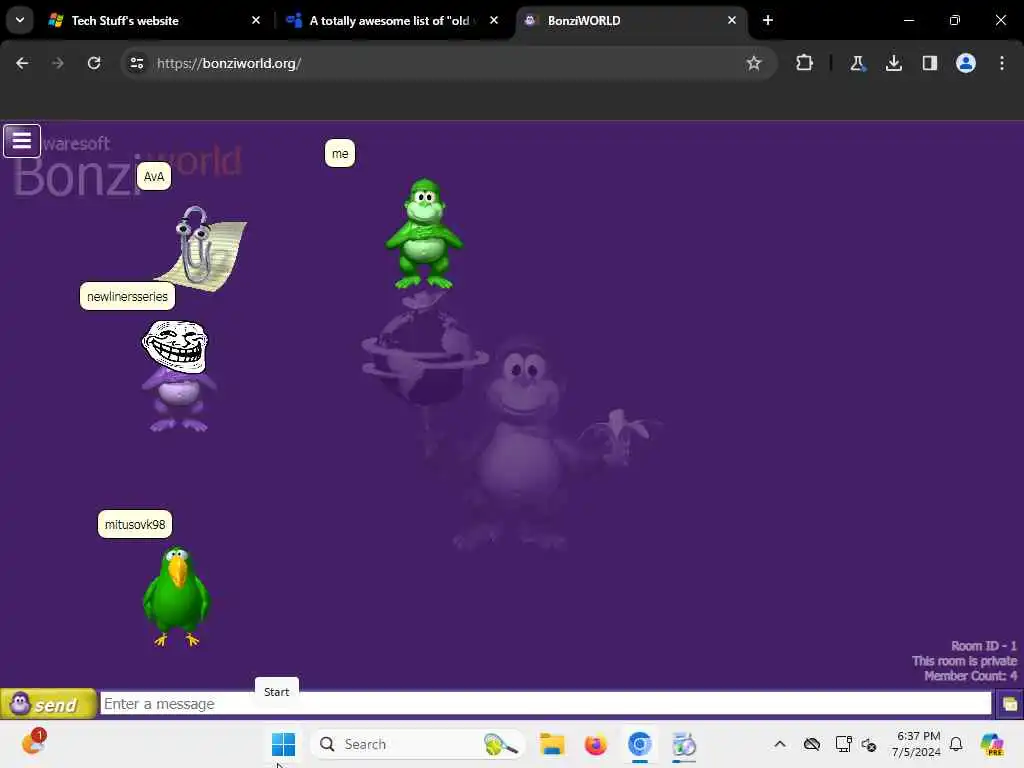Image resolution: width=1024 pixels, height=768 pixels.
Task: Open the Chromium browser taskbar icon
Action: [x=639, y=744]
